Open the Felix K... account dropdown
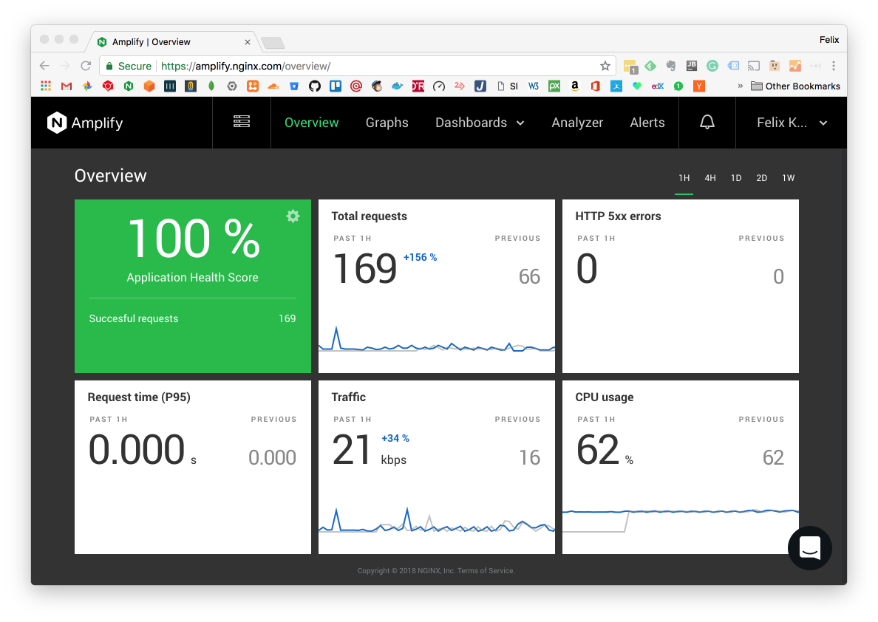Viewport: 878px width, 622px height. pos(791,123)
